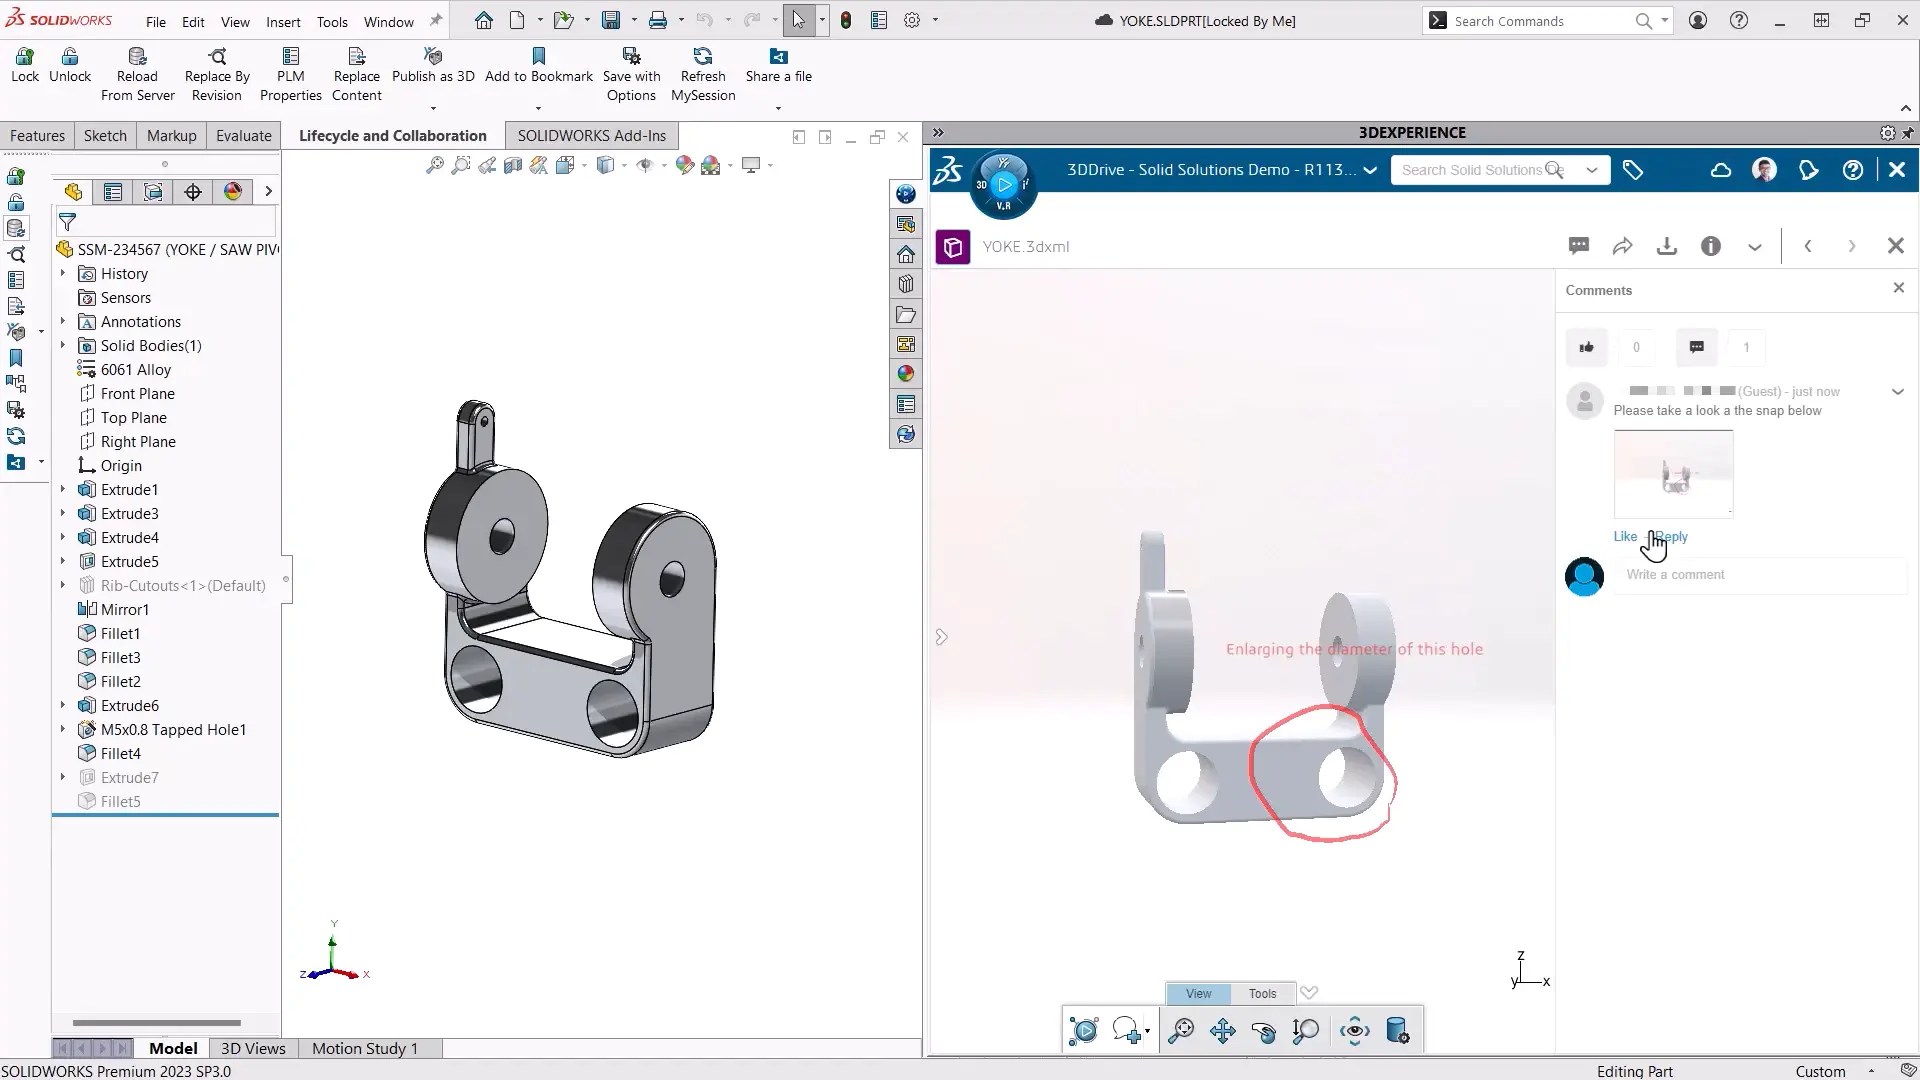Click the Reload From Server icon
Screen dimensions: 1920x1080
point(137,57)
